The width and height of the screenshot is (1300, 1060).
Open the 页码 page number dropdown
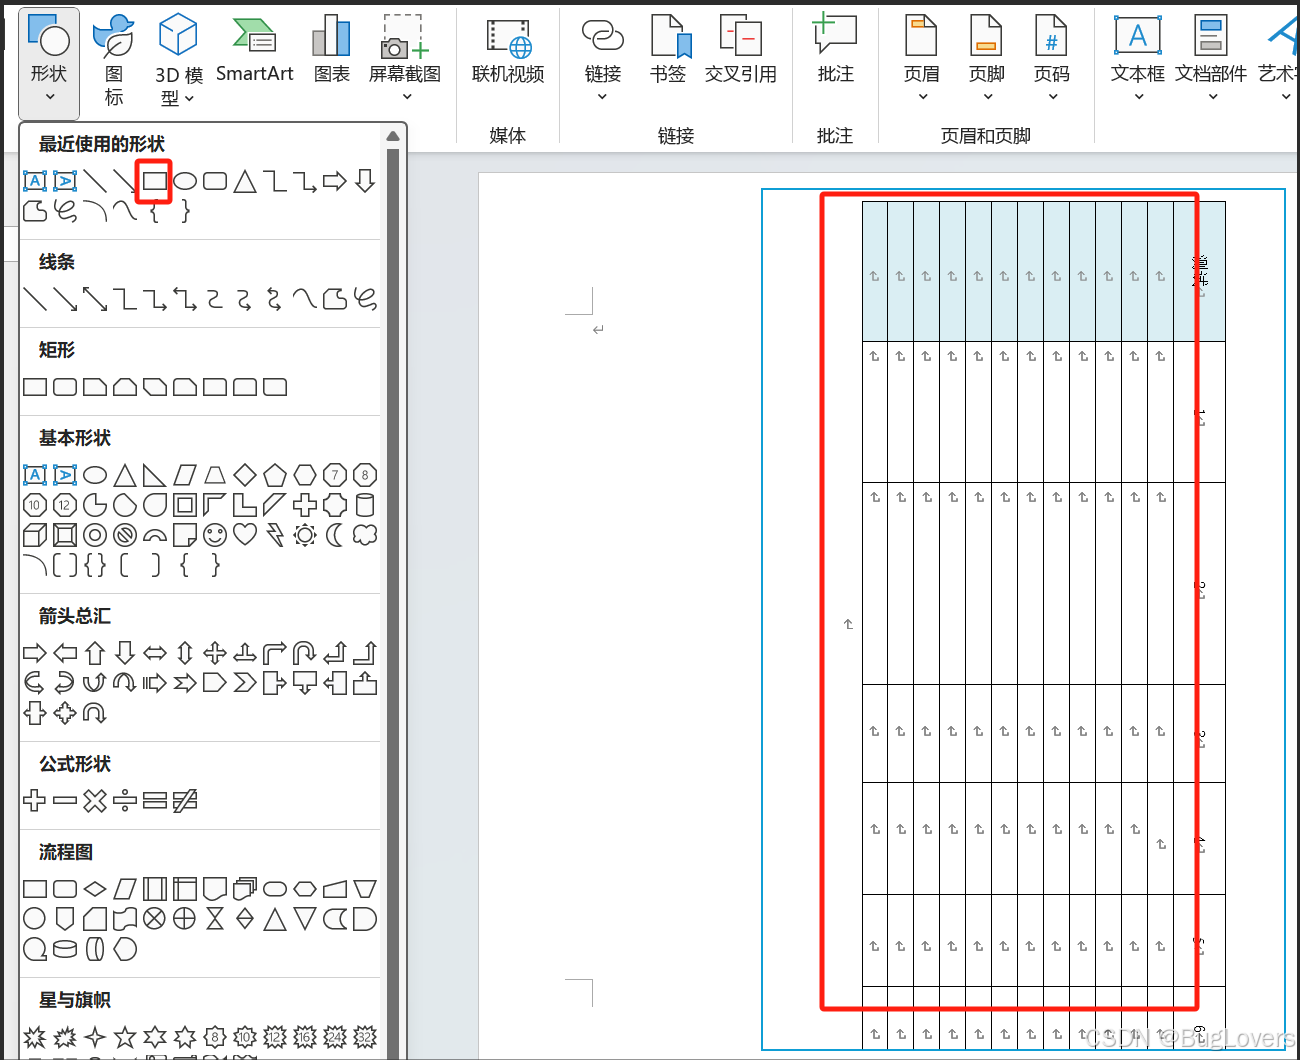[x=1052, y=58]
